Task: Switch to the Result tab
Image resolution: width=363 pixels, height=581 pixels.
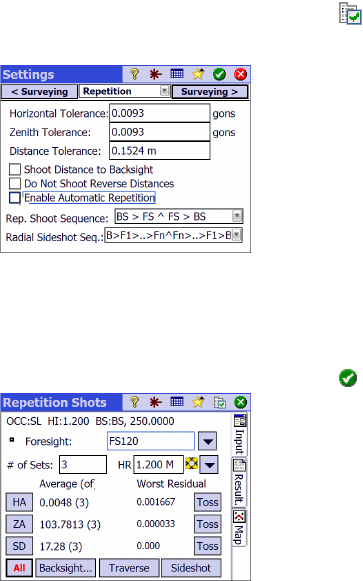Action: pos(240,482)
